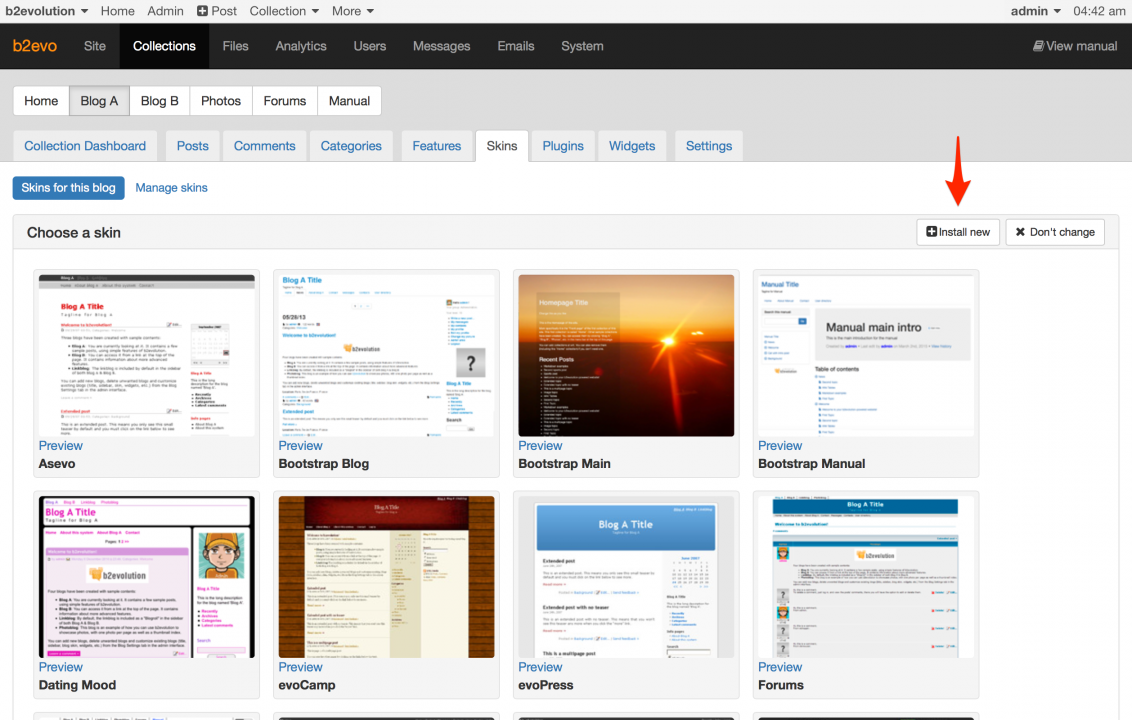The height and width of the screenshot is (720, 1132).
Task: Choose the Bootstrap Main skin thumbnail
Action: pos(626,355)
